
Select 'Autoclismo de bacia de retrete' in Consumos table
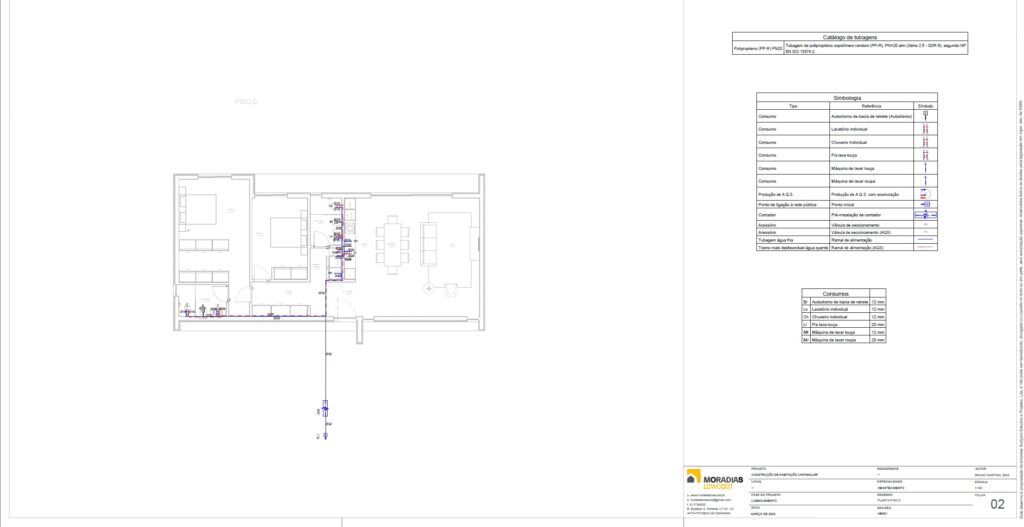(x=839, y=302)
